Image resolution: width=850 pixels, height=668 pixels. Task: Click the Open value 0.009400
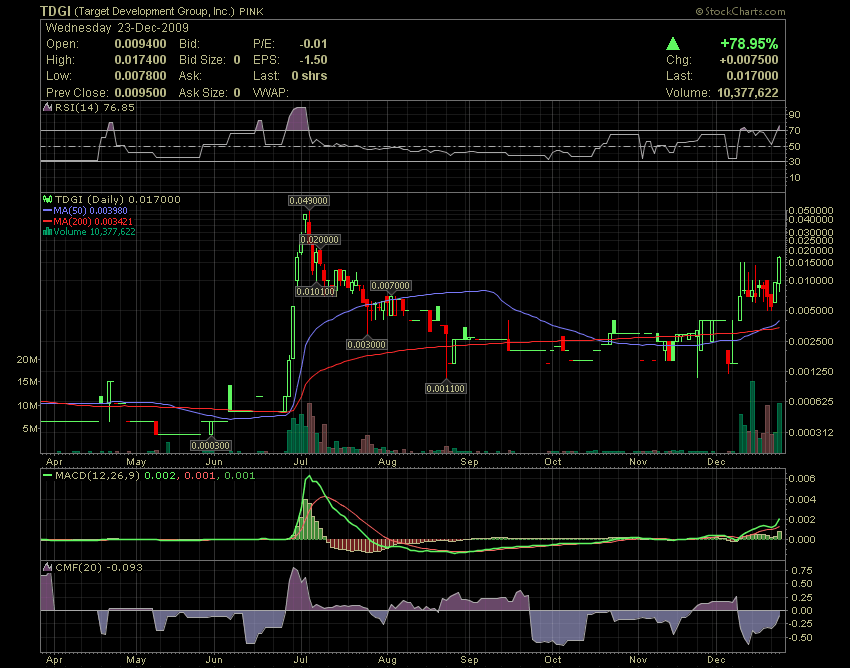click(140, 44)
